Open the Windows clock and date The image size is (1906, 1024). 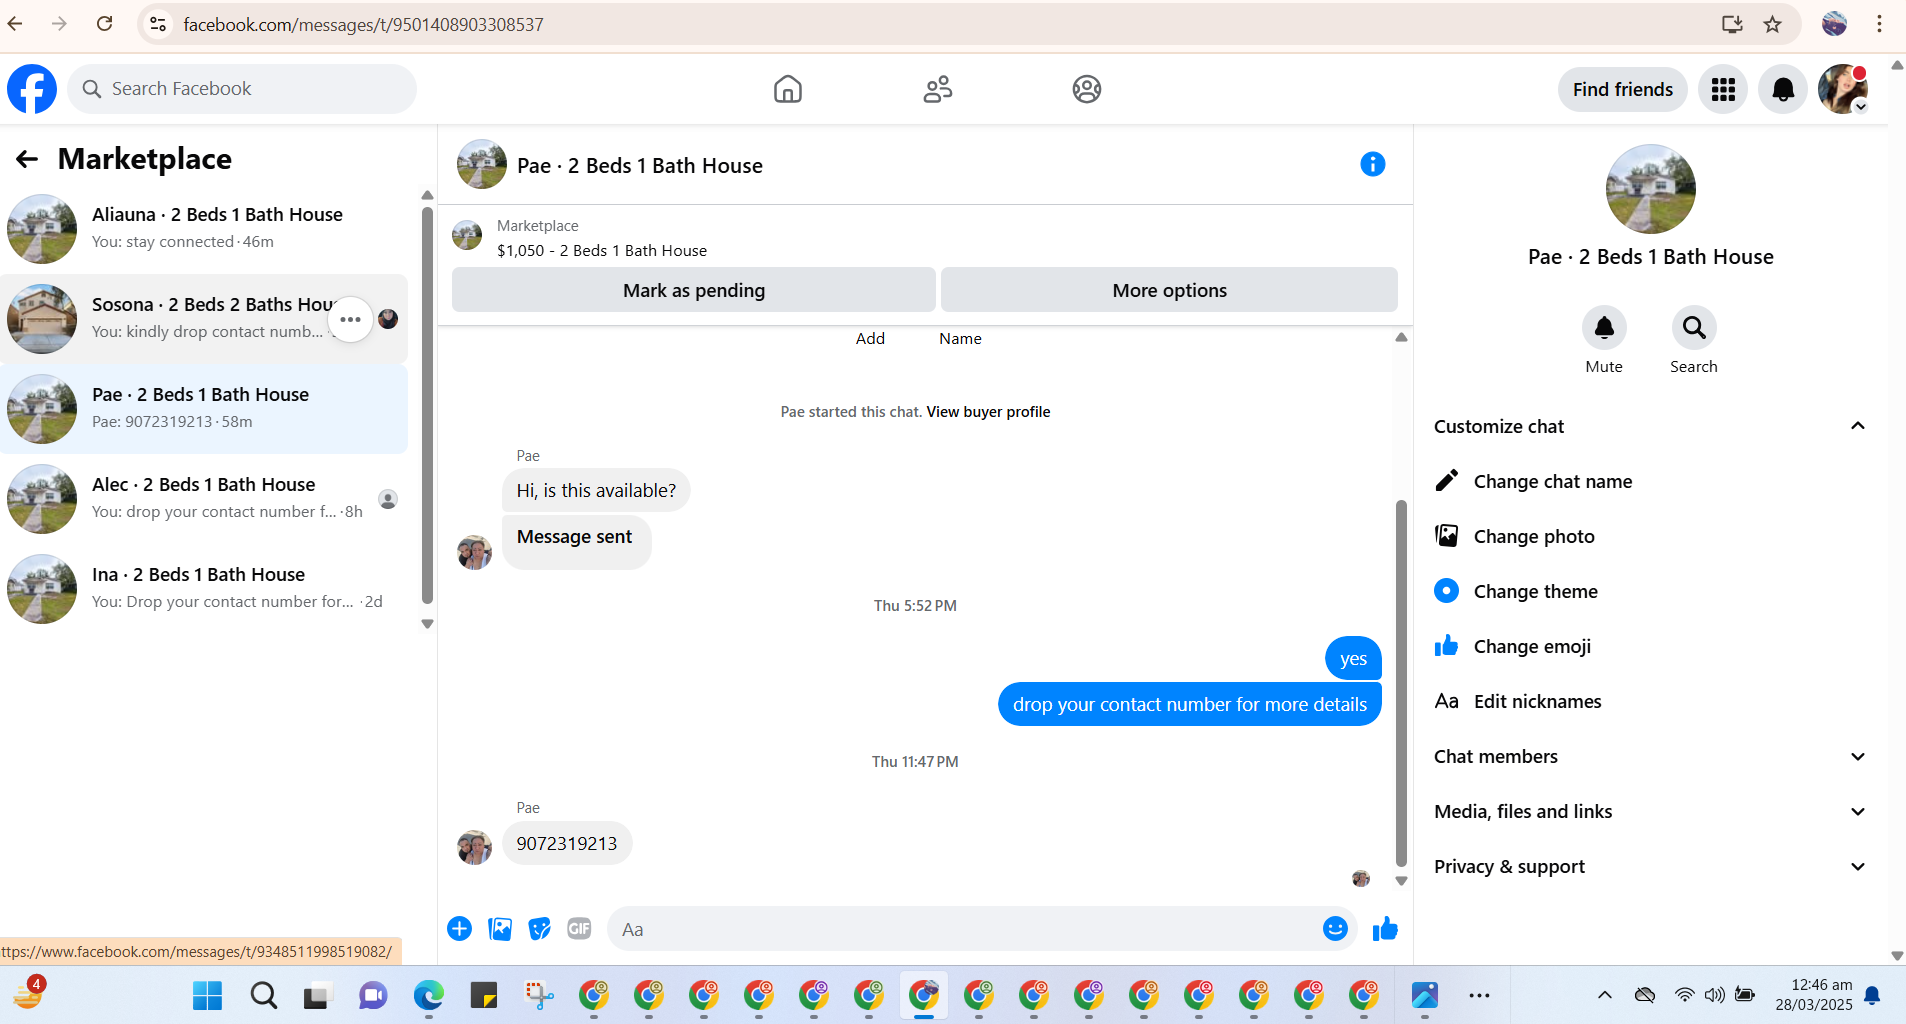coord(1814,995)
